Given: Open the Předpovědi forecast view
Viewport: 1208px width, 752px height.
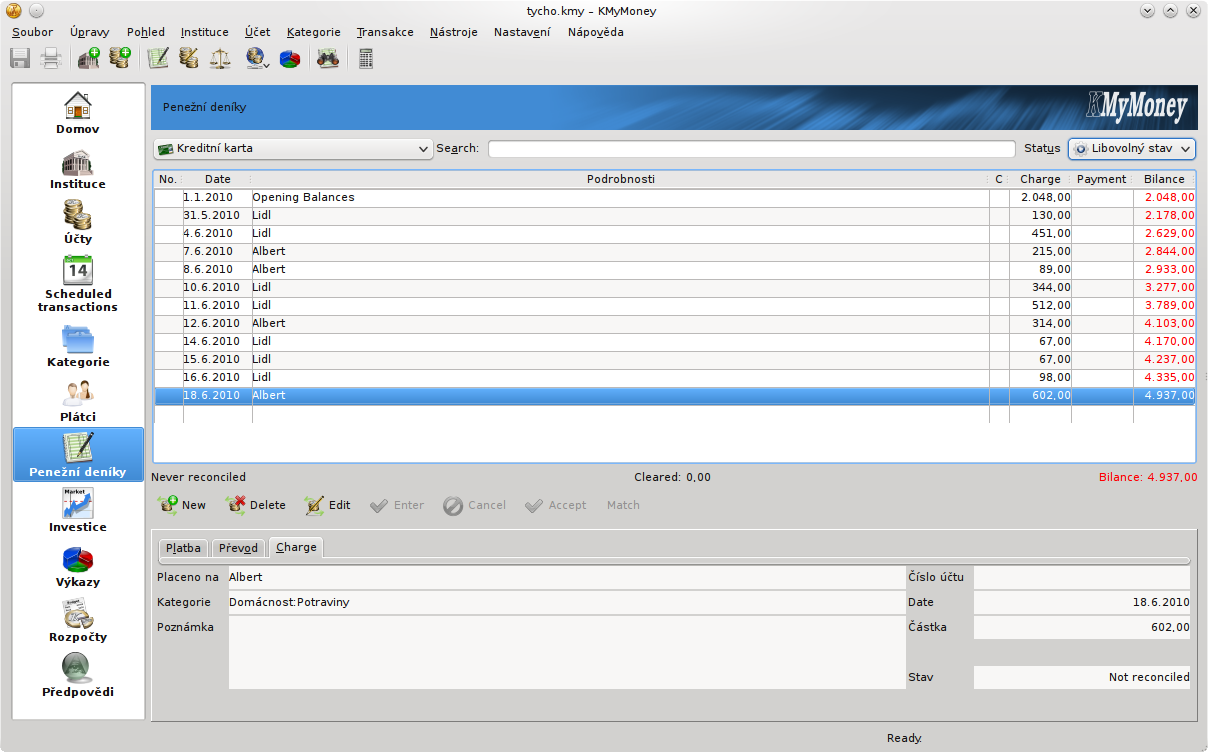Looking at the screenshot, I should 78,675.
